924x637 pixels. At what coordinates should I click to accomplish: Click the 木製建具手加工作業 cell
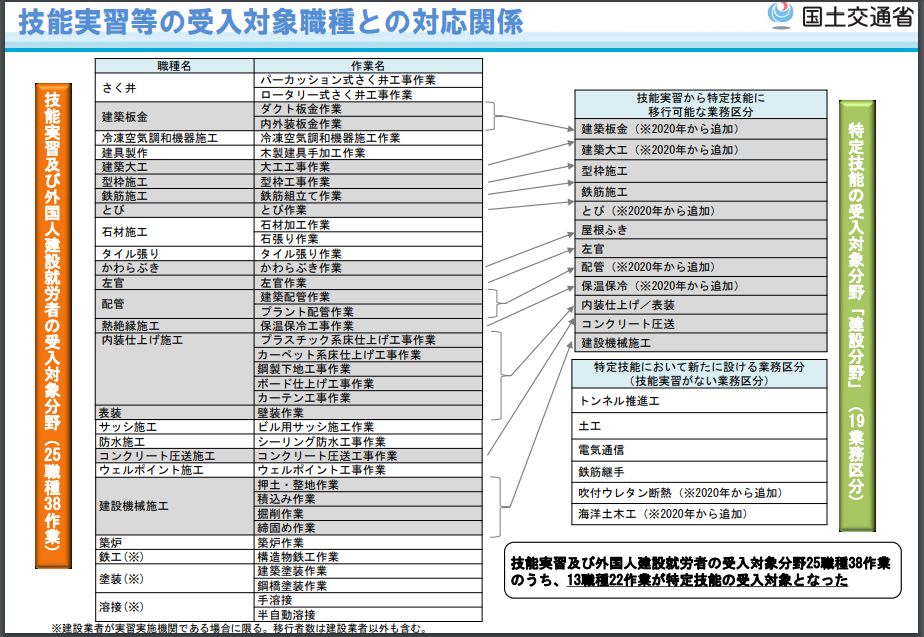pos(368,153)
